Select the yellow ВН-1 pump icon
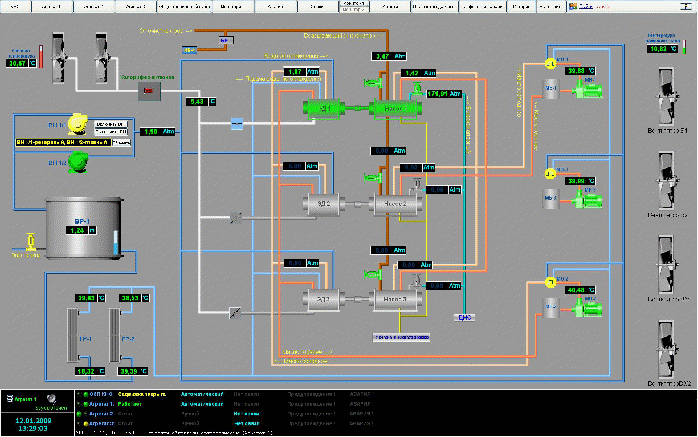 coord(77,124)
